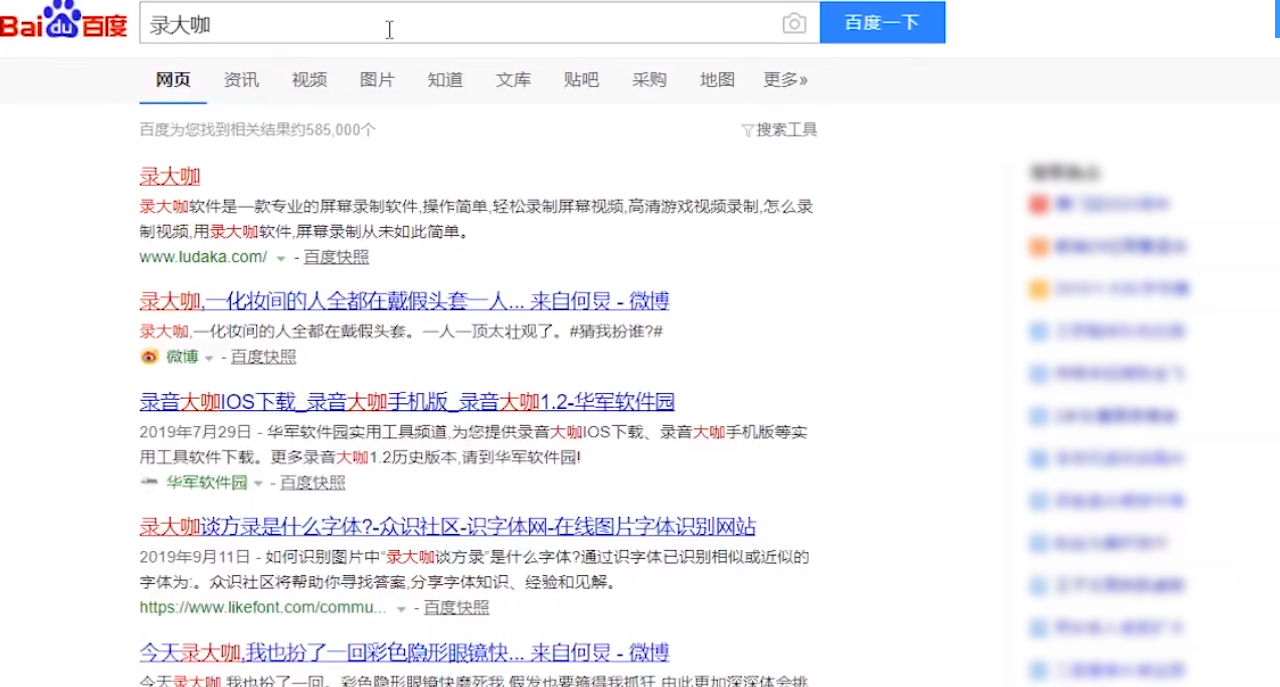
Task: Open 百度快照 for 华军软件园 result
Action: point(313,483)
